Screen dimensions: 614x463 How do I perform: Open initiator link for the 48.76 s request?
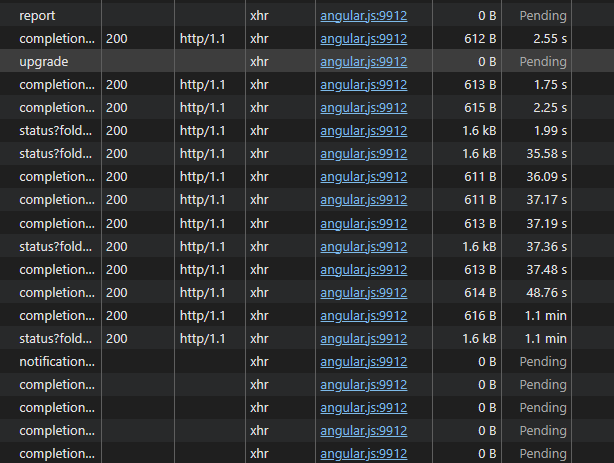click(x=363, y=292)
